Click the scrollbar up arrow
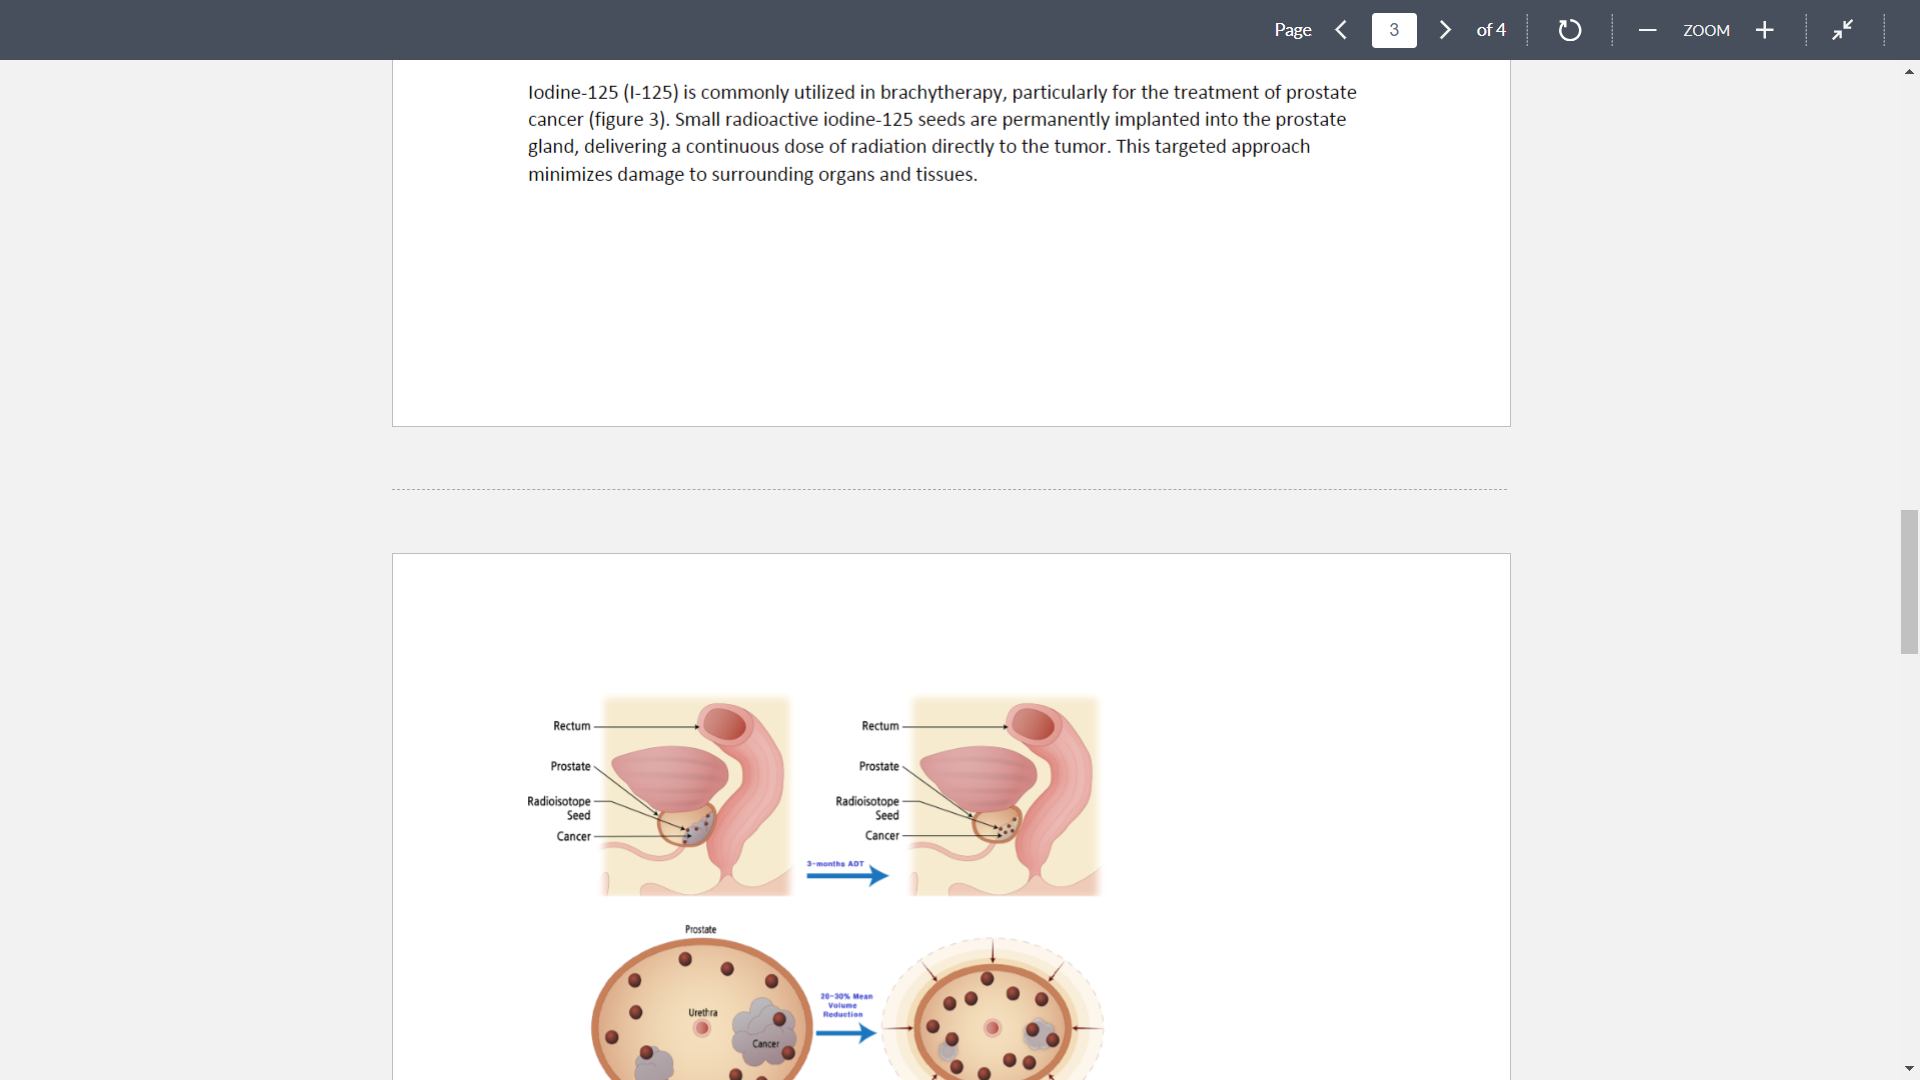Screen dimensions: 1920x1080 pos(1909,70)
